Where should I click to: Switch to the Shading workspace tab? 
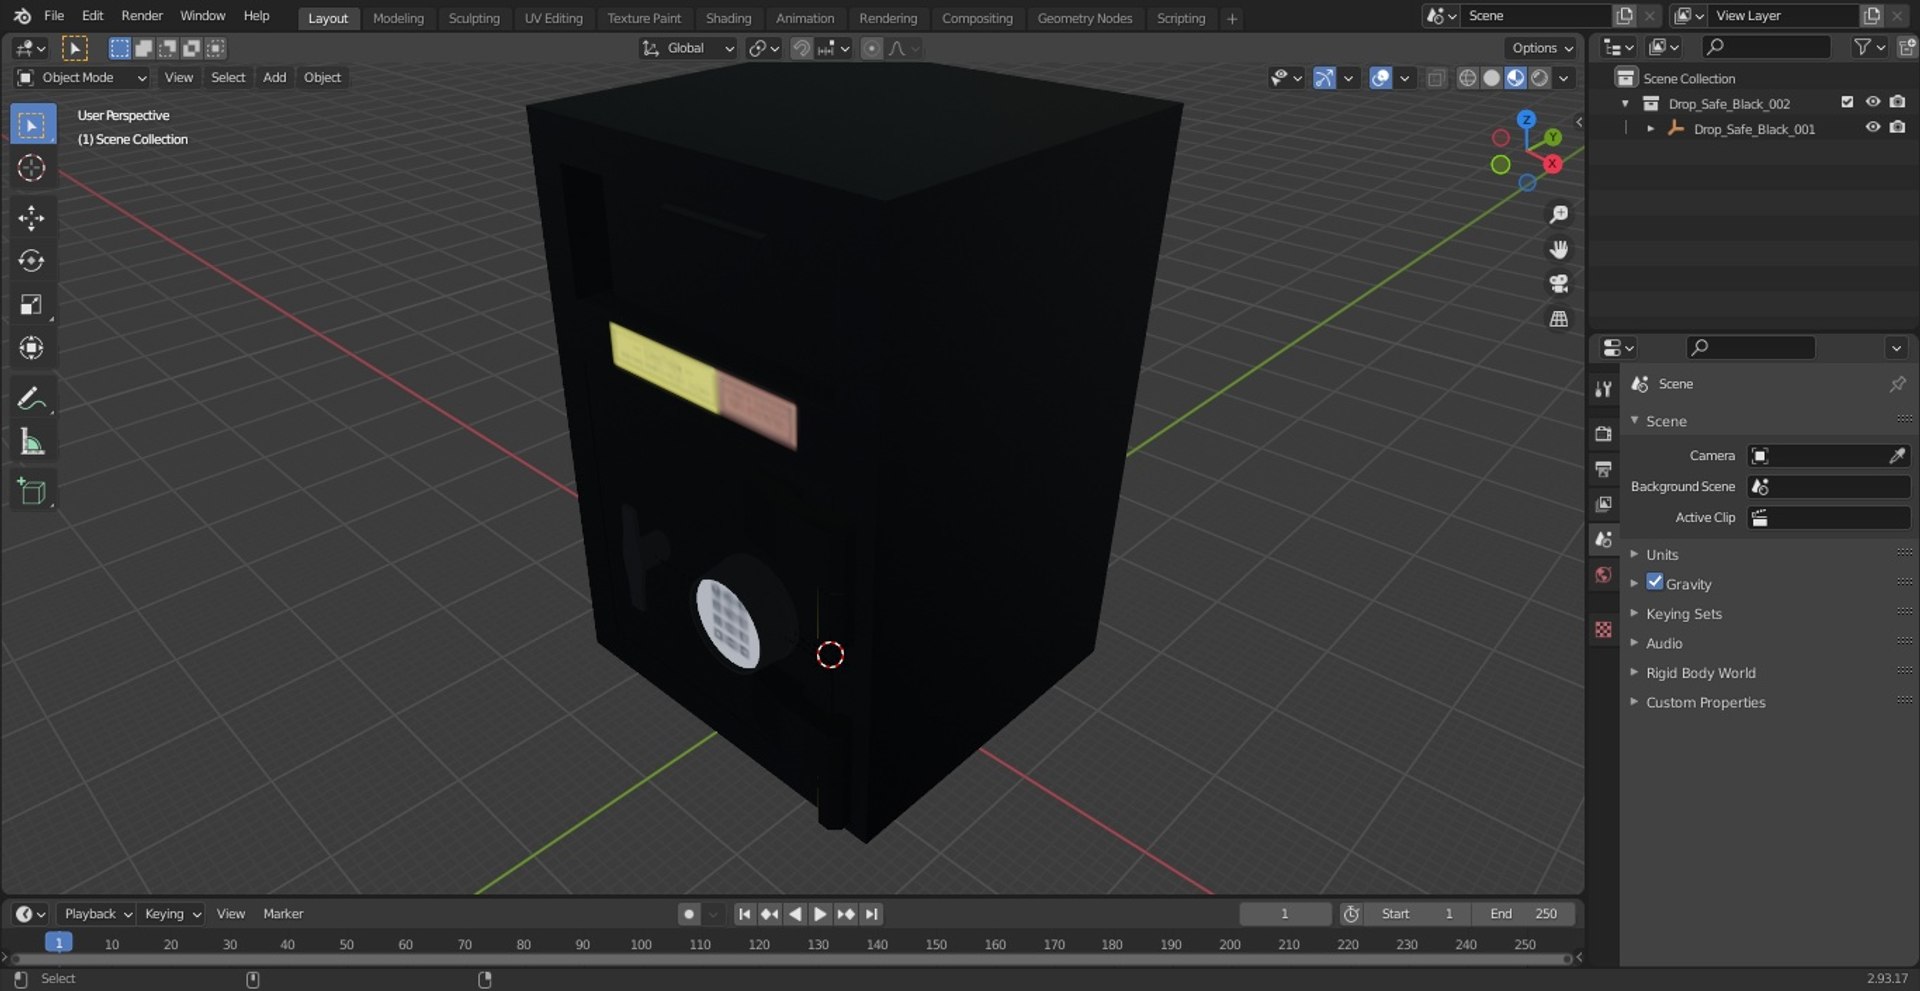[x=728, y=18]
